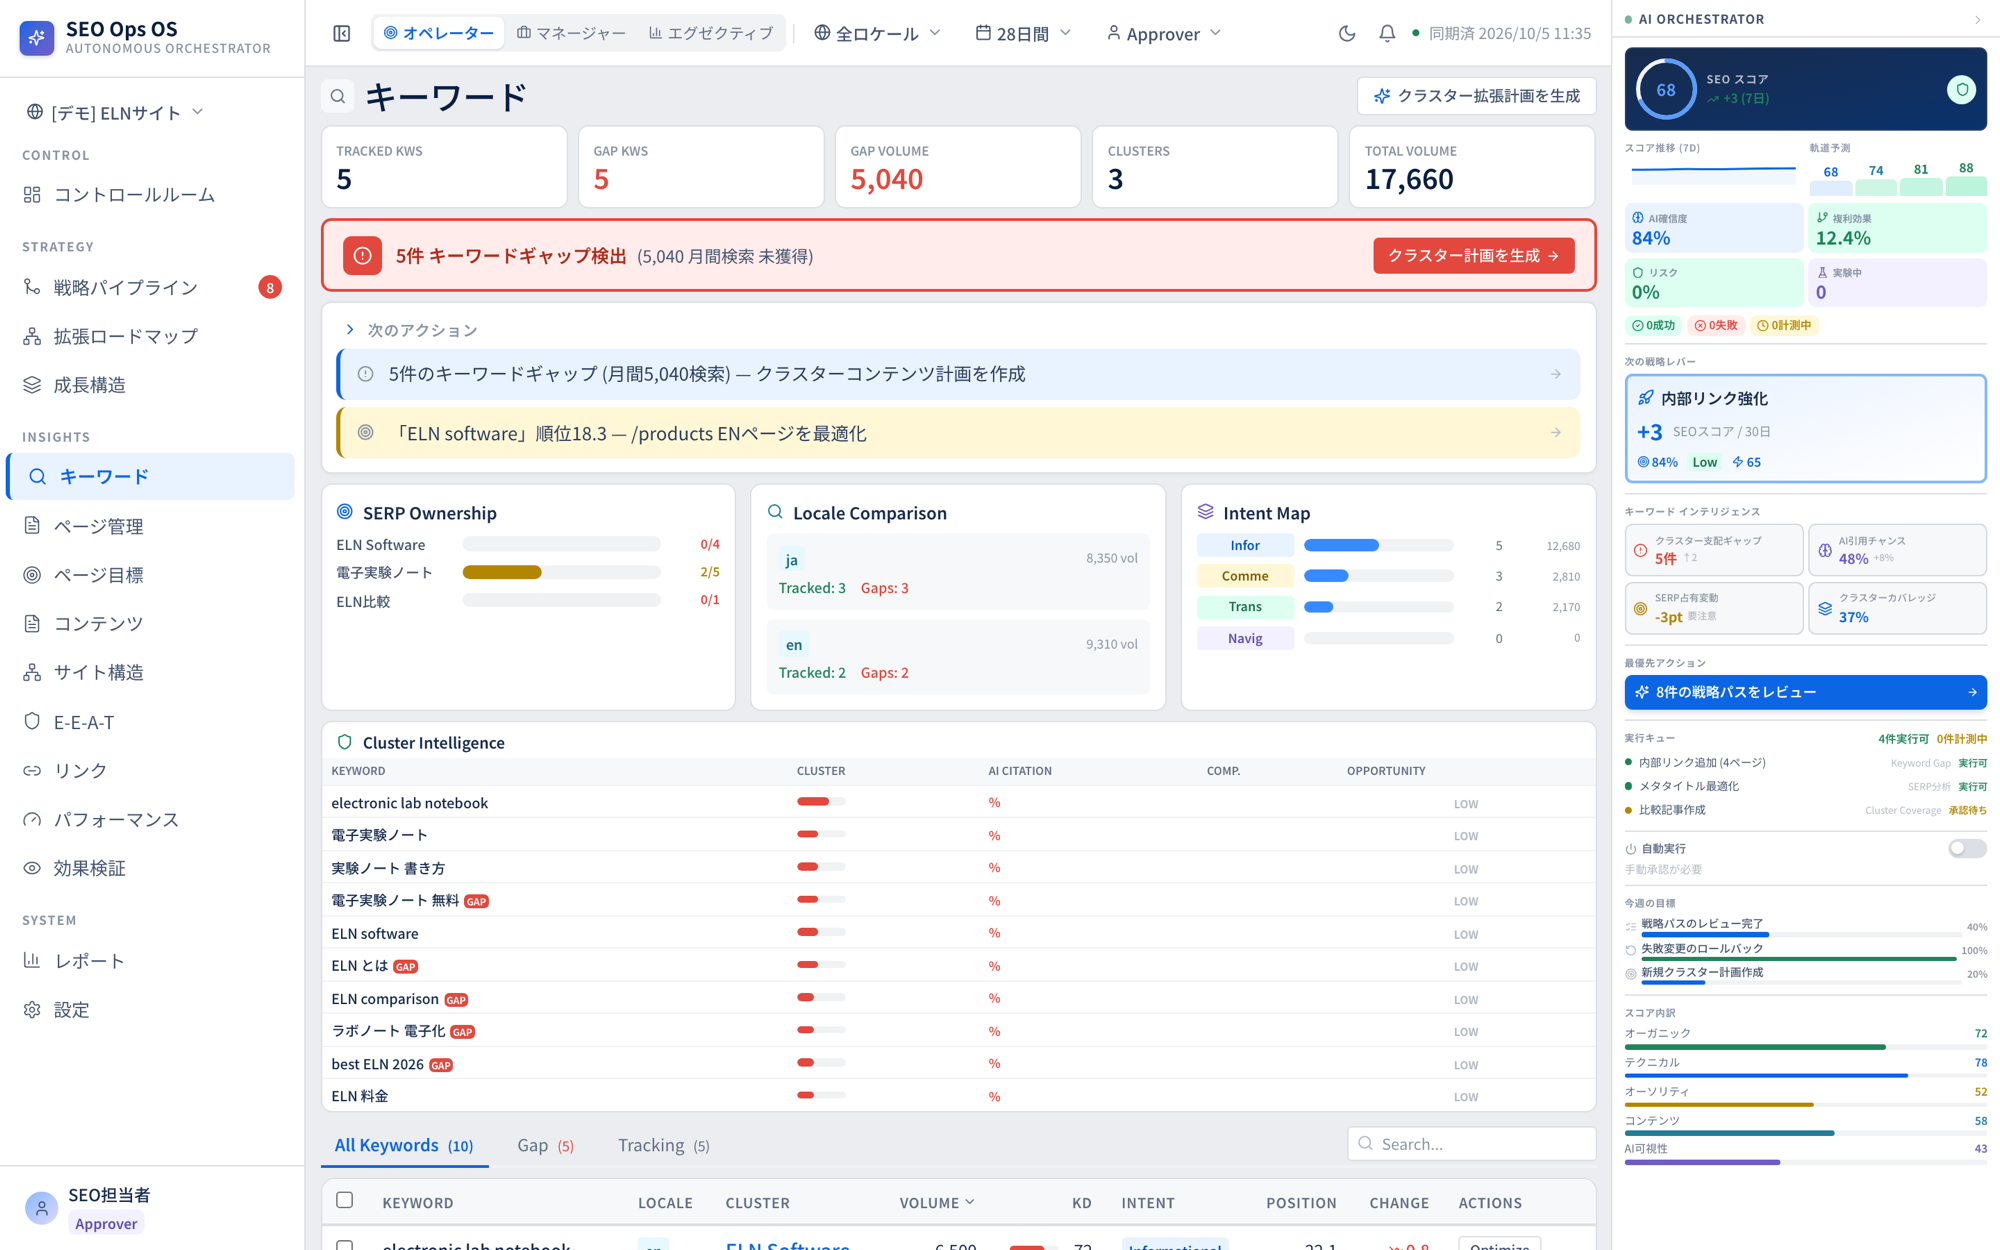
Task: Click the shield icon in SEO score card
Action: 1962,89
